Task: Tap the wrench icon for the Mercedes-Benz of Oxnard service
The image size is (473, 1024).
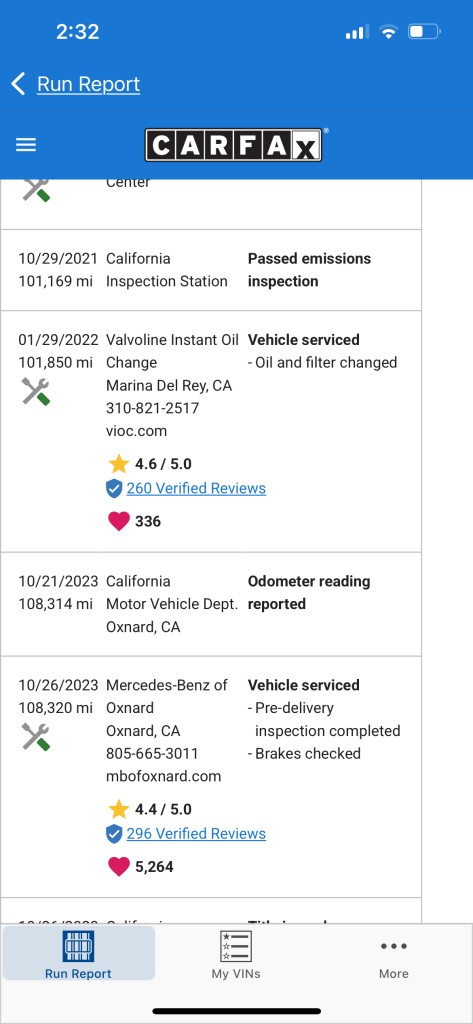Action: tap(36, 737)
